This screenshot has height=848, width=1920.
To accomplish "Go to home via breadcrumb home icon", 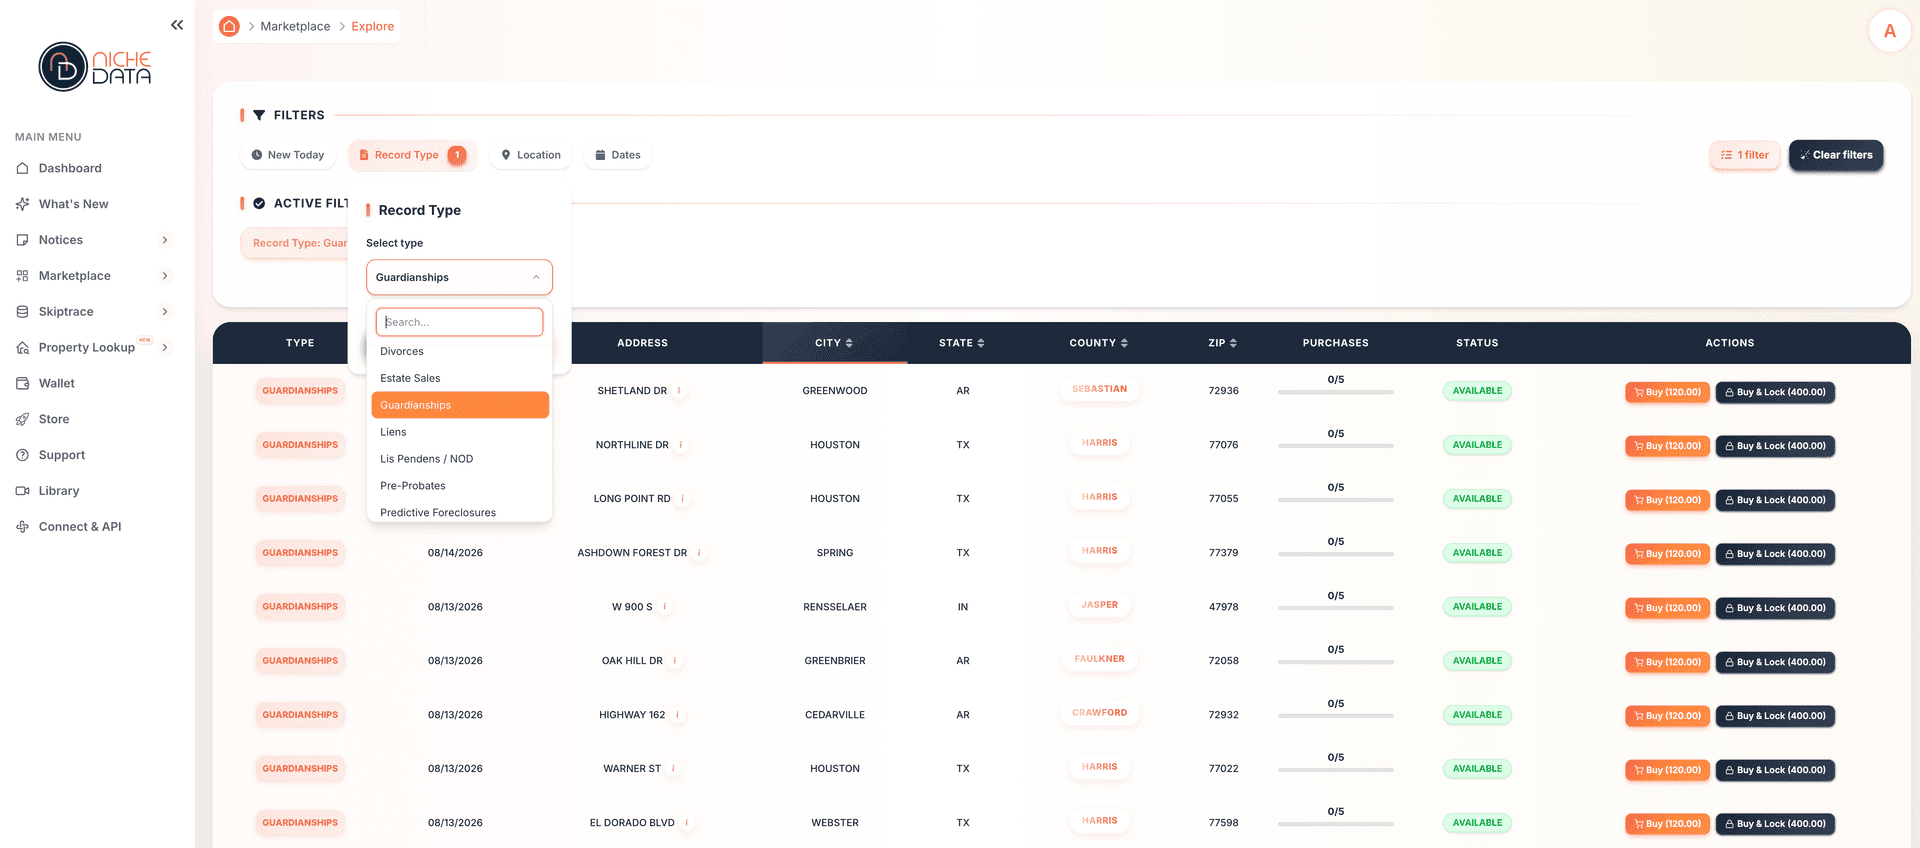I will [229, 26].
